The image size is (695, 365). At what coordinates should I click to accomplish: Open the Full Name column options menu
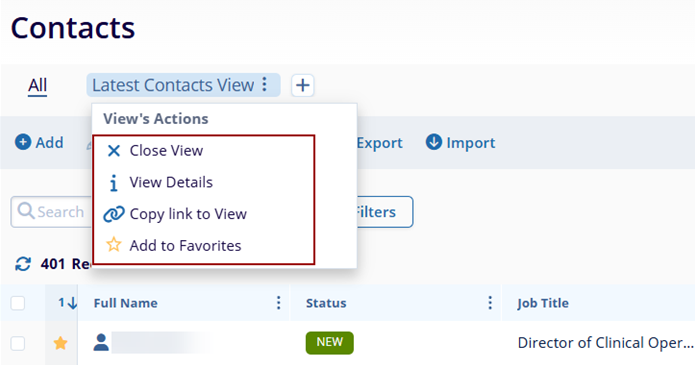point(278,303)
